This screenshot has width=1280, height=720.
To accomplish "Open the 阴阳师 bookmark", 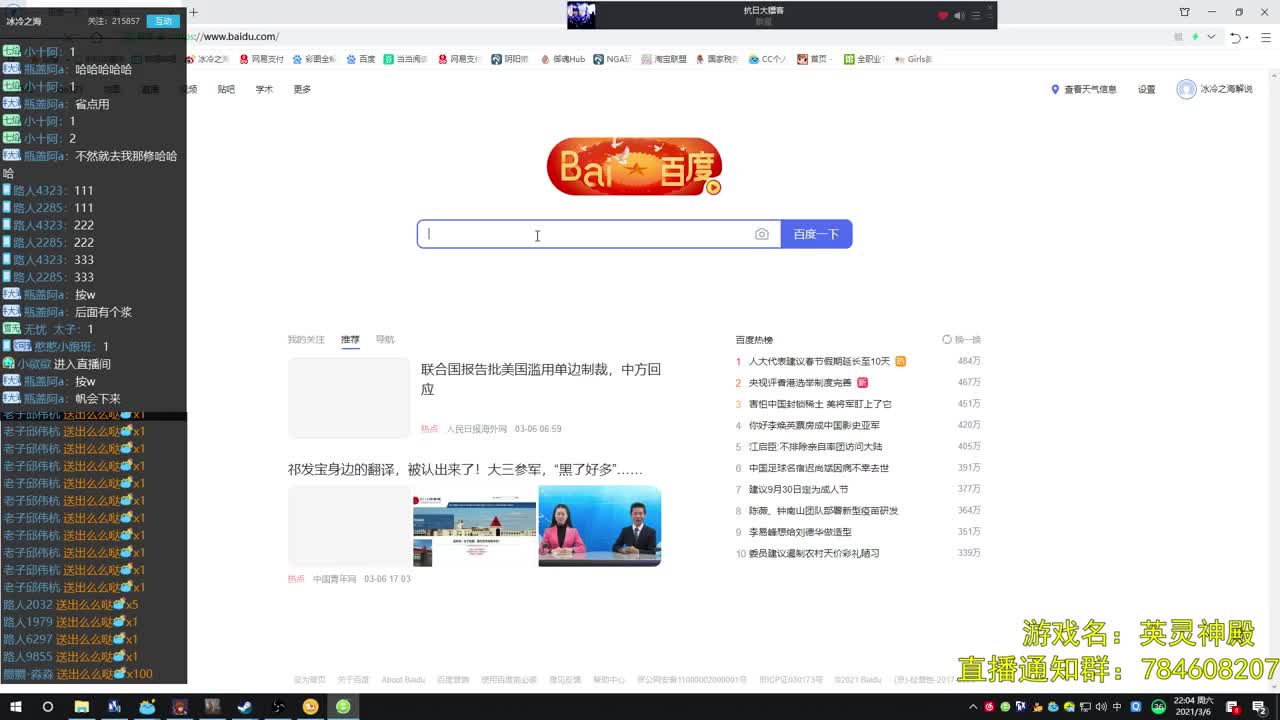I will (510, 59).
